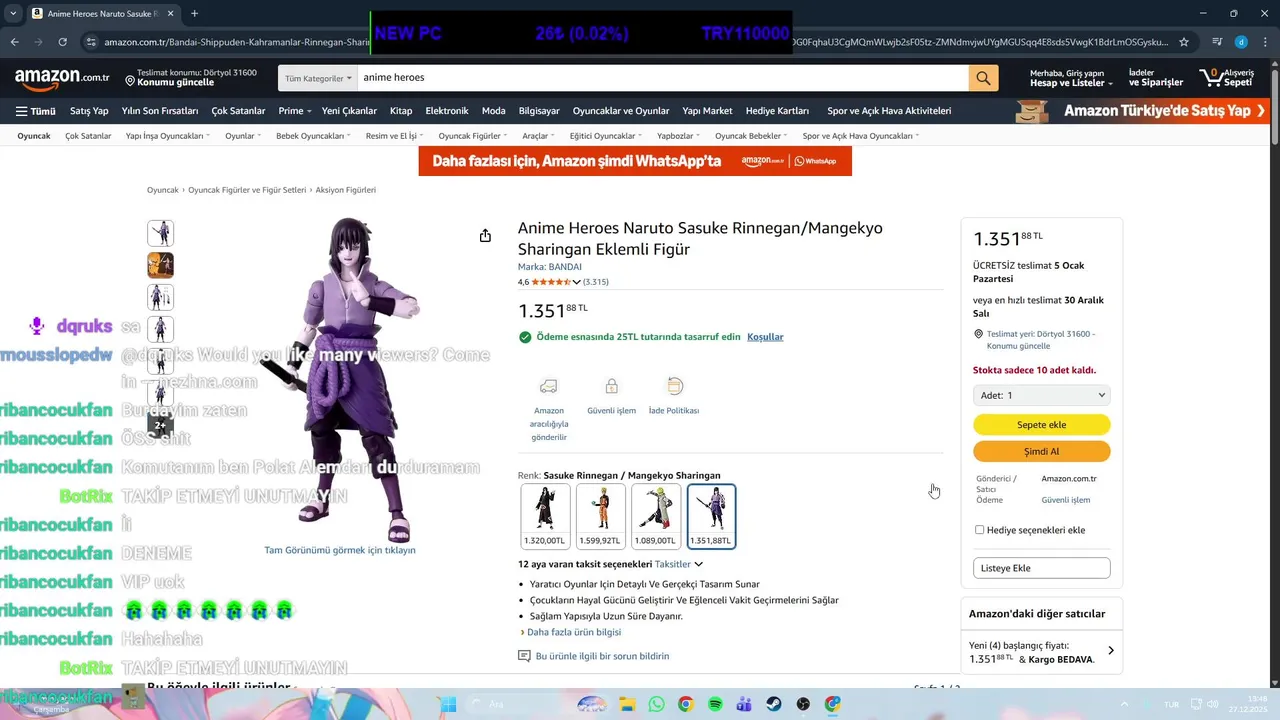
Task: Open Oyuncaklar ve Oyunlar category
Action: point(621,111)
